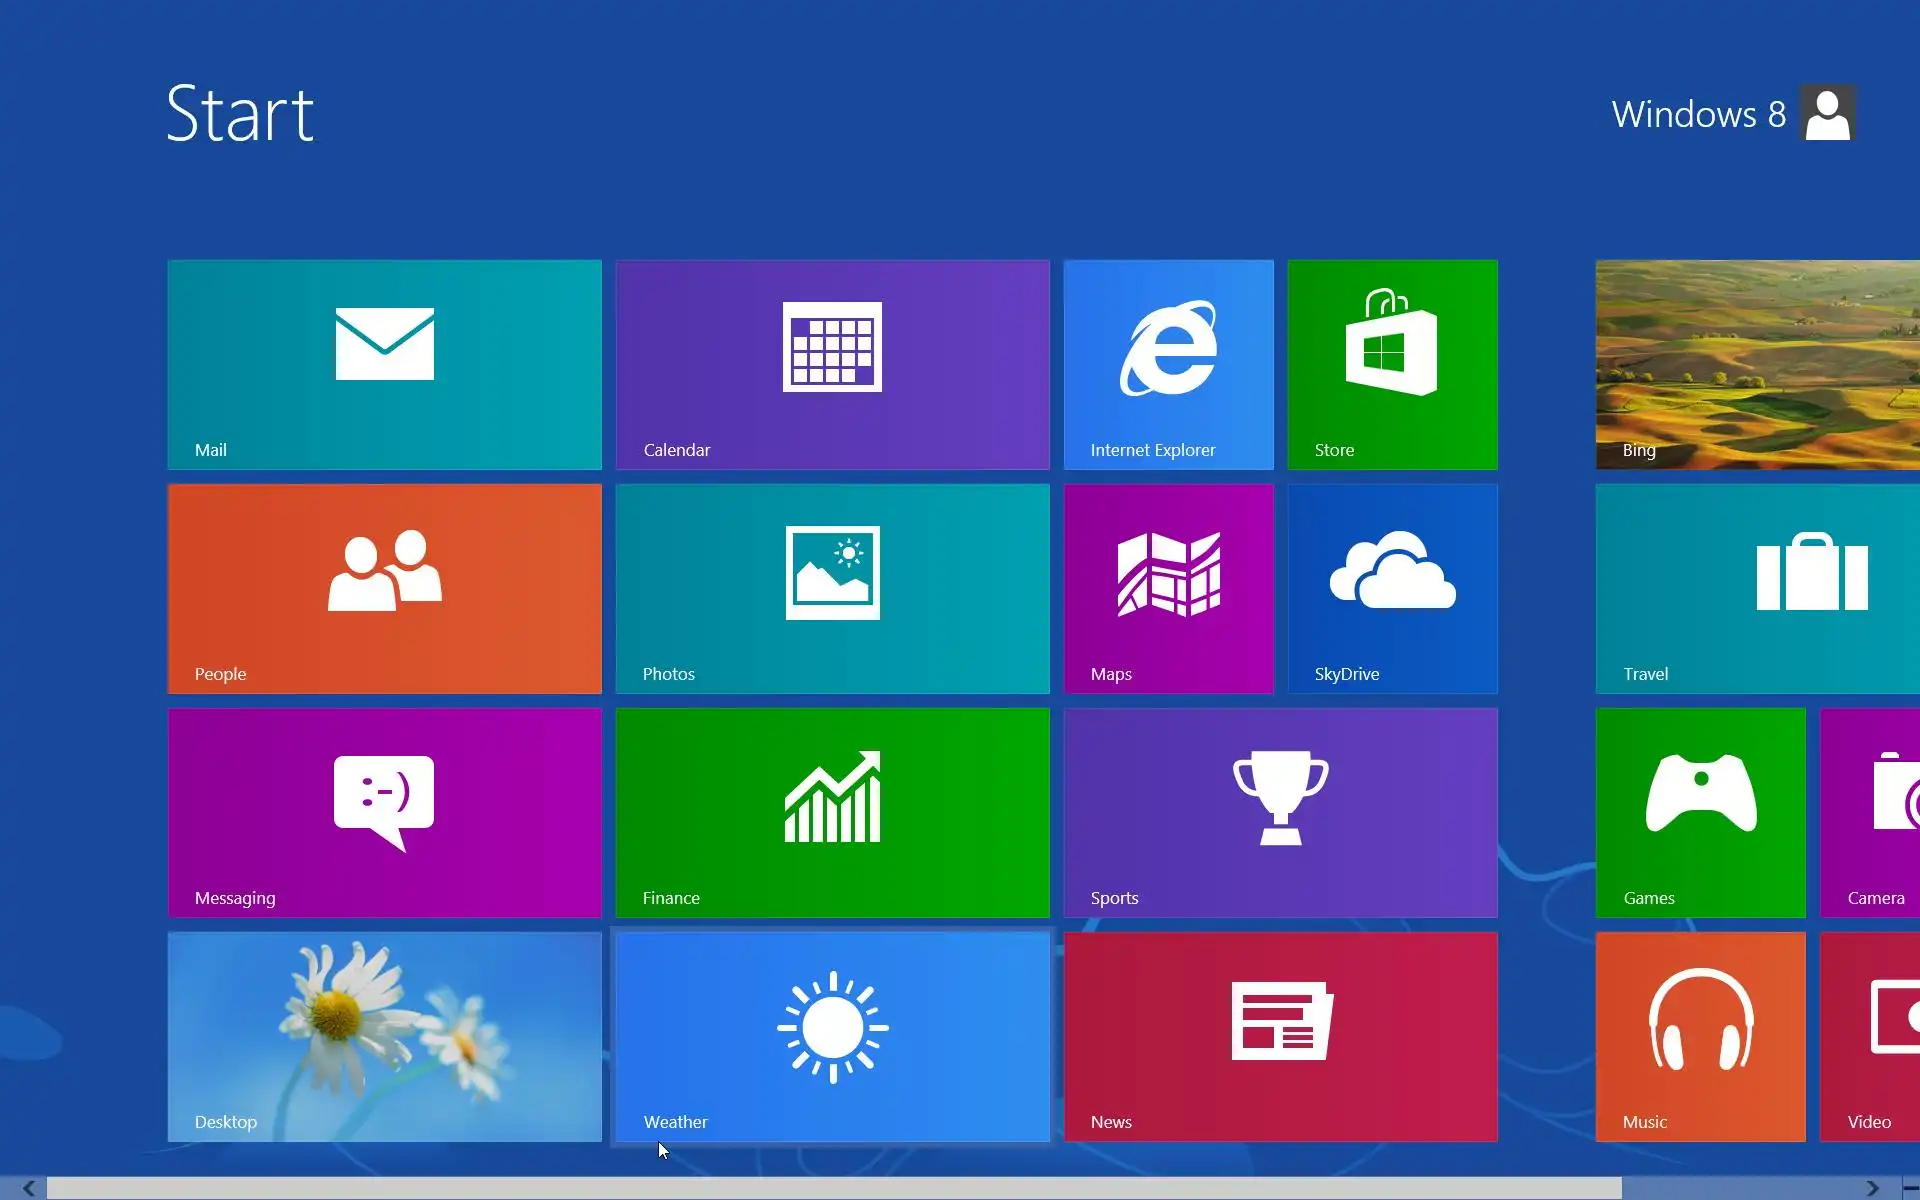
Task: Open the SkyDrive cloud tile
Action: [x=1392, y=588]
